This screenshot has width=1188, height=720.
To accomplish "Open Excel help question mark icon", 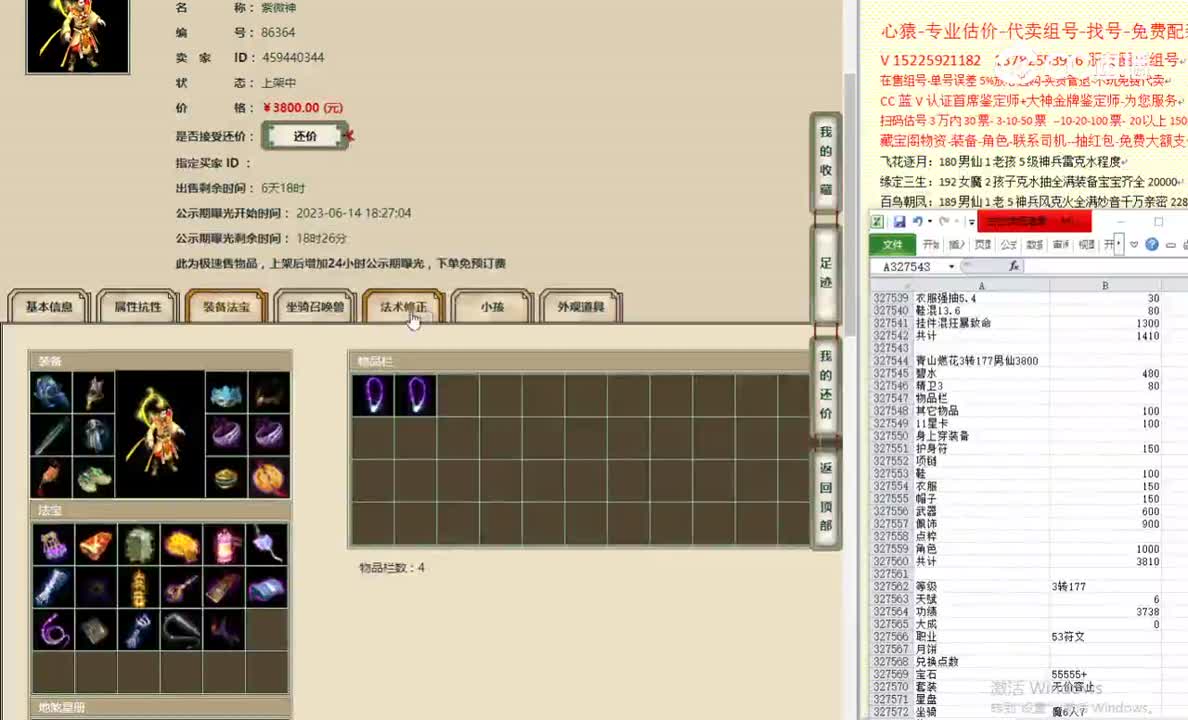I will coord(1152,244).
